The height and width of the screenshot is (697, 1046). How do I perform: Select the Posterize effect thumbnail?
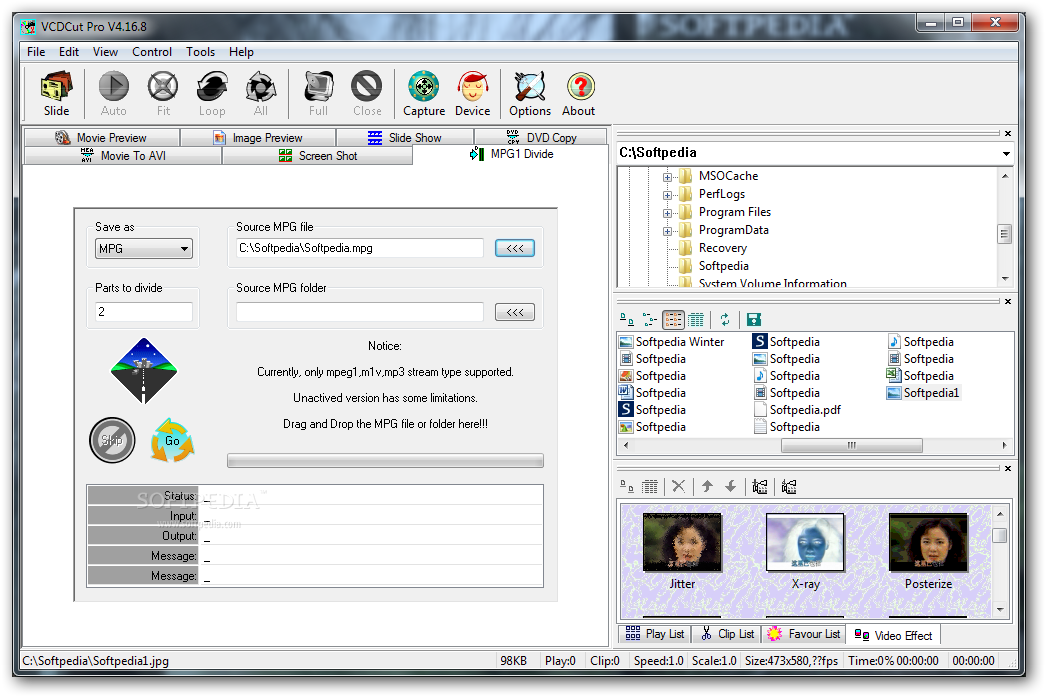click(x=928, y=542)
